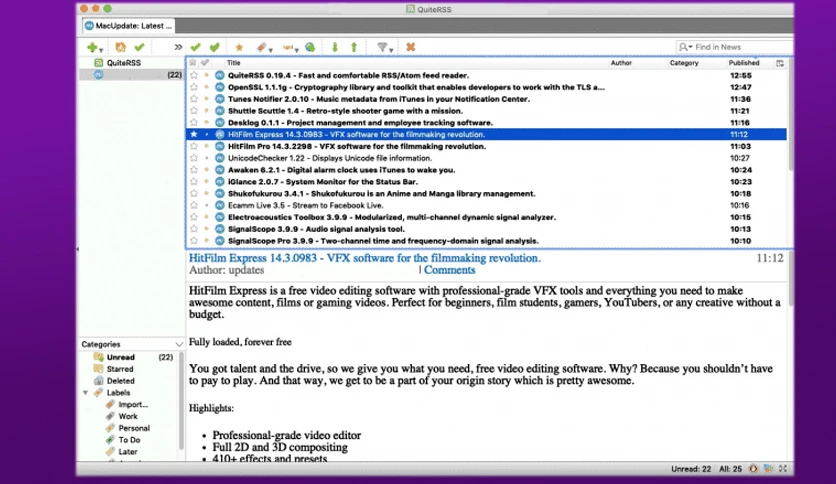The image size is (836, 484).
Task: Select the QuiteRSS folder in feed tree
Action: point(124,63)
